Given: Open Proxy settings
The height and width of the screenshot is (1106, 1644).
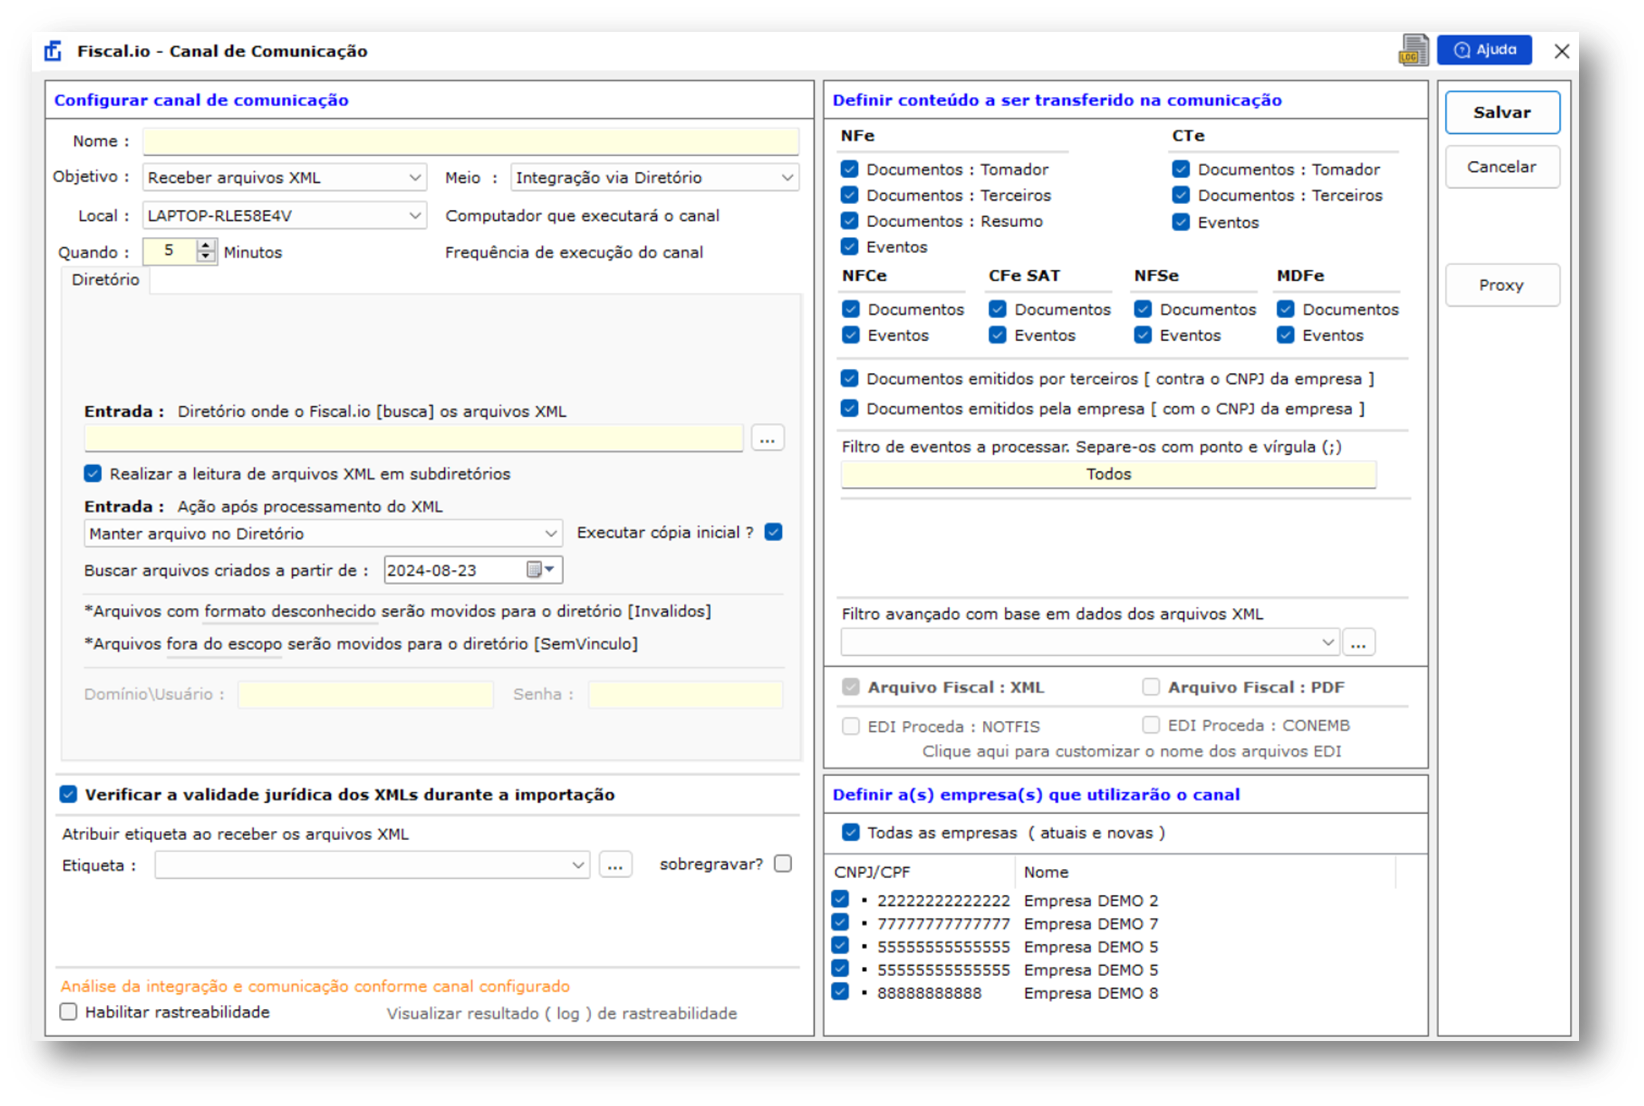Looking at the screenshot, I should [x=1502, y=285].
